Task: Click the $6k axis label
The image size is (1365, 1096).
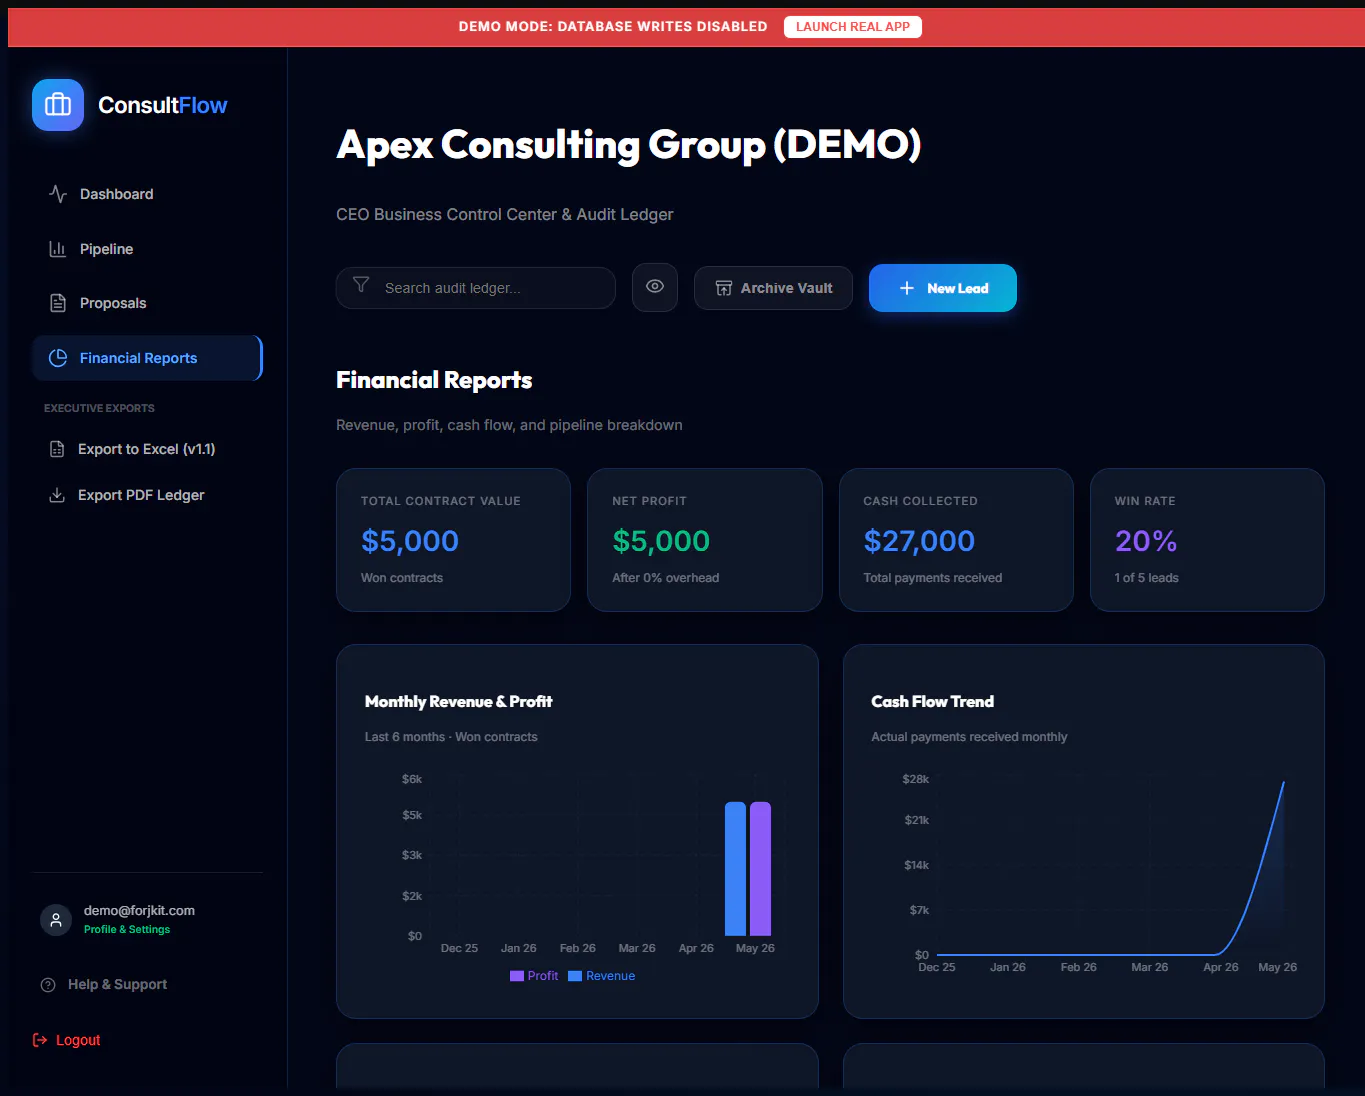Action: [x=412, y=779]
